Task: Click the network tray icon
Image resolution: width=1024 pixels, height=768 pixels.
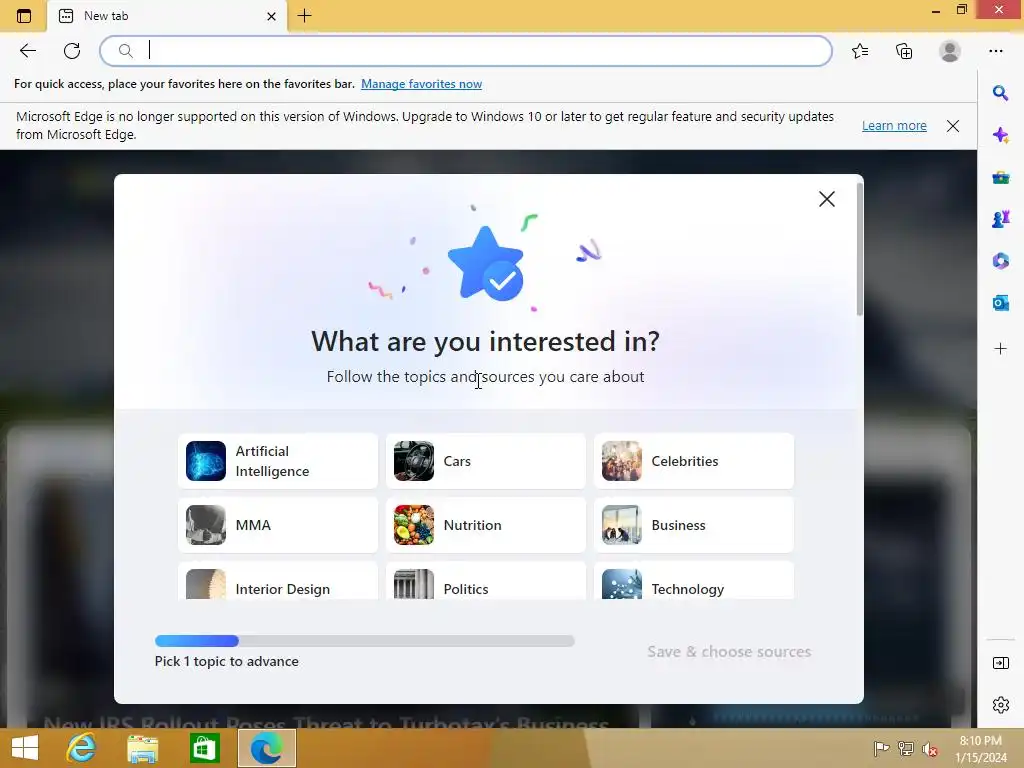Action: (906, 748)
